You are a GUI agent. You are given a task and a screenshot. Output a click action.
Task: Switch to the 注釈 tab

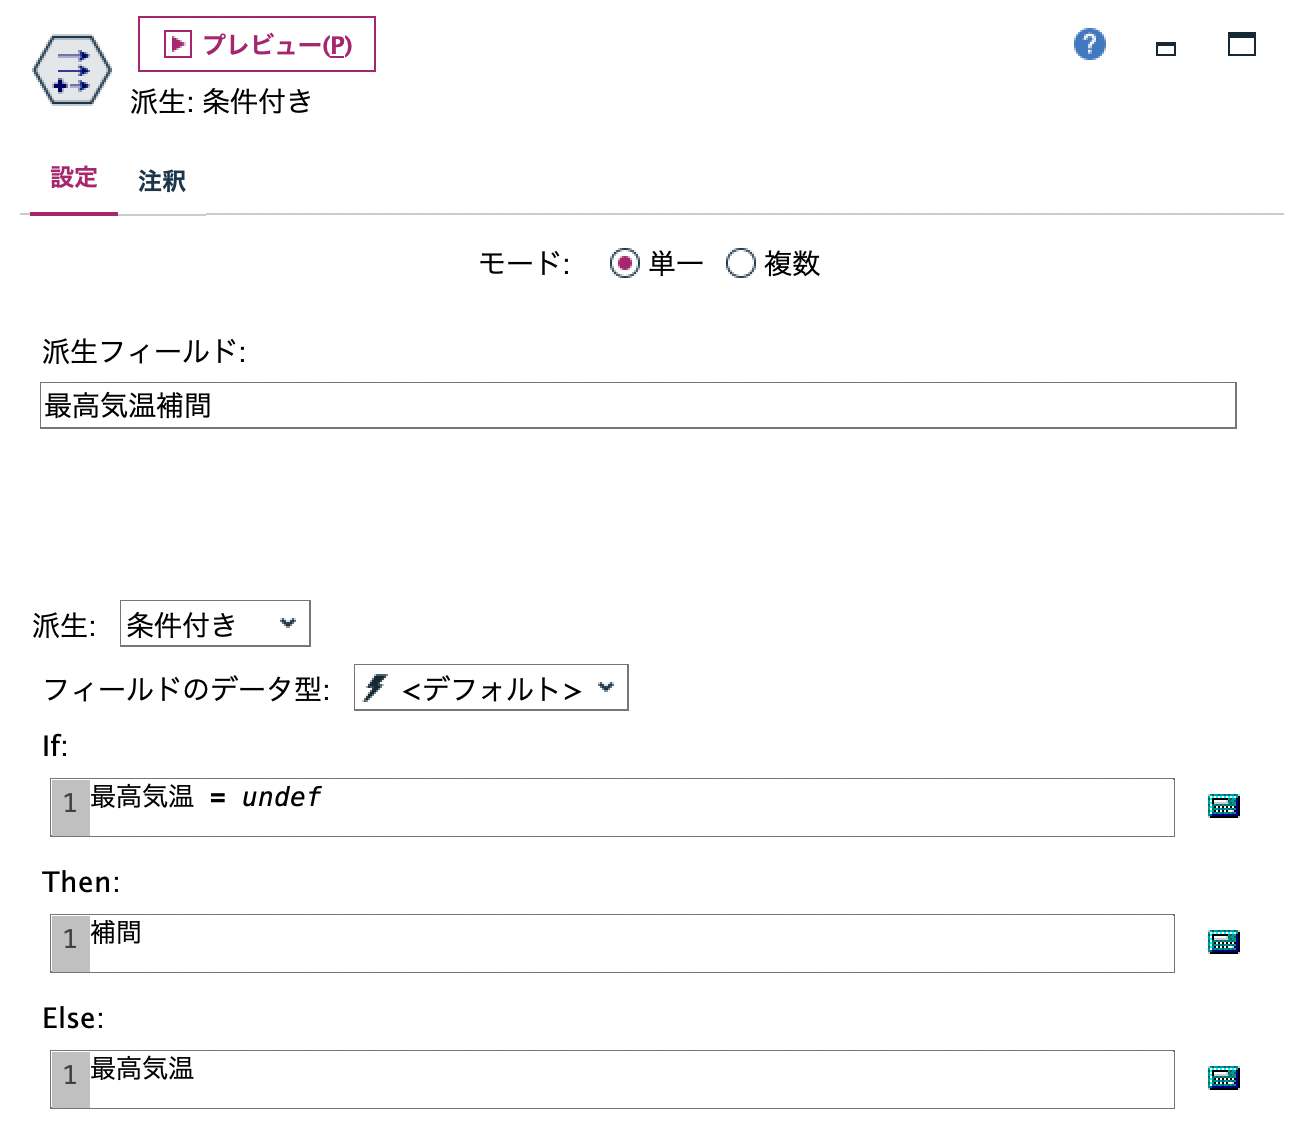click(x=161, y=181)
